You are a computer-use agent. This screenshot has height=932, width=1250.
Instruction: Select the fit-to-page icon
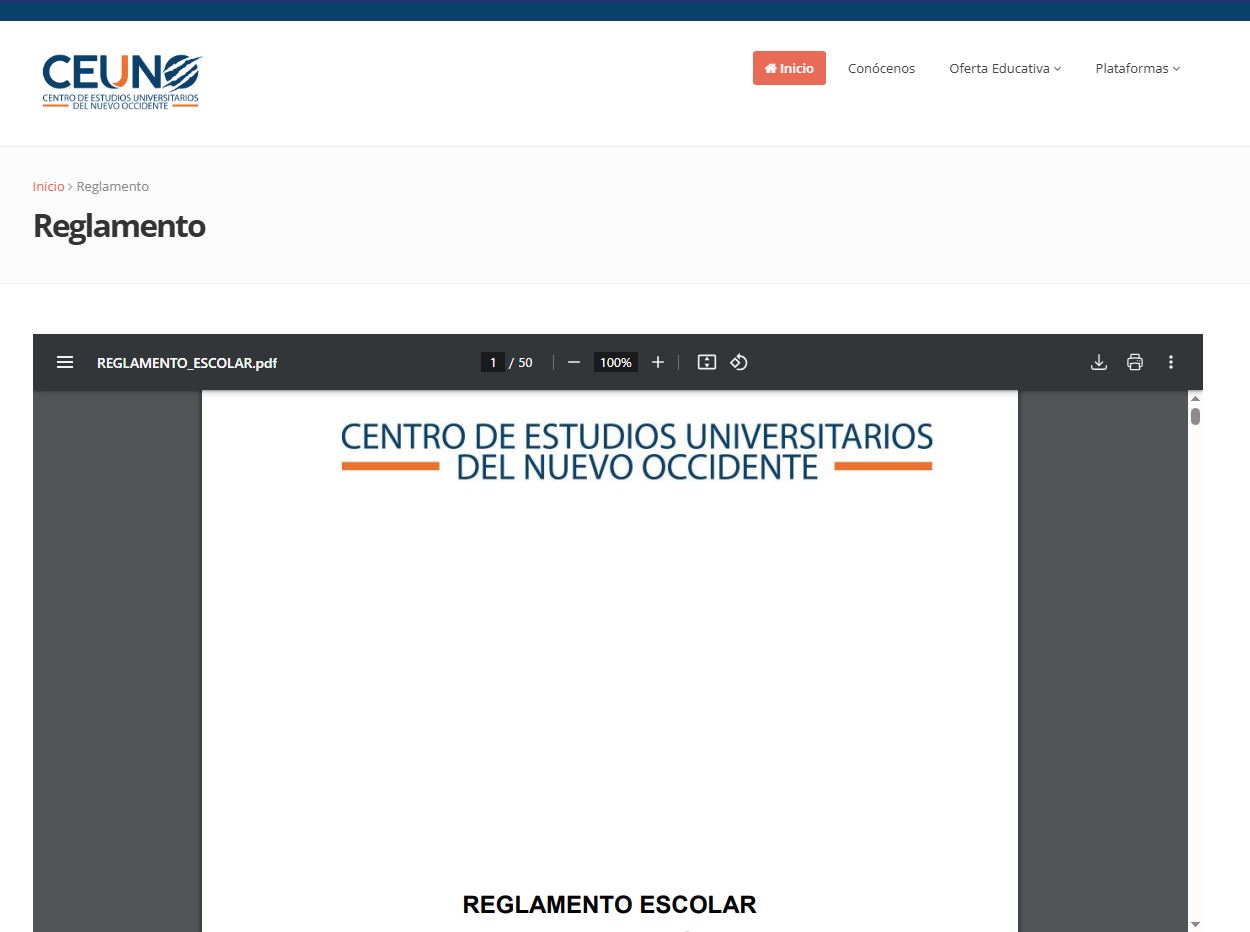tap(706, 362)
